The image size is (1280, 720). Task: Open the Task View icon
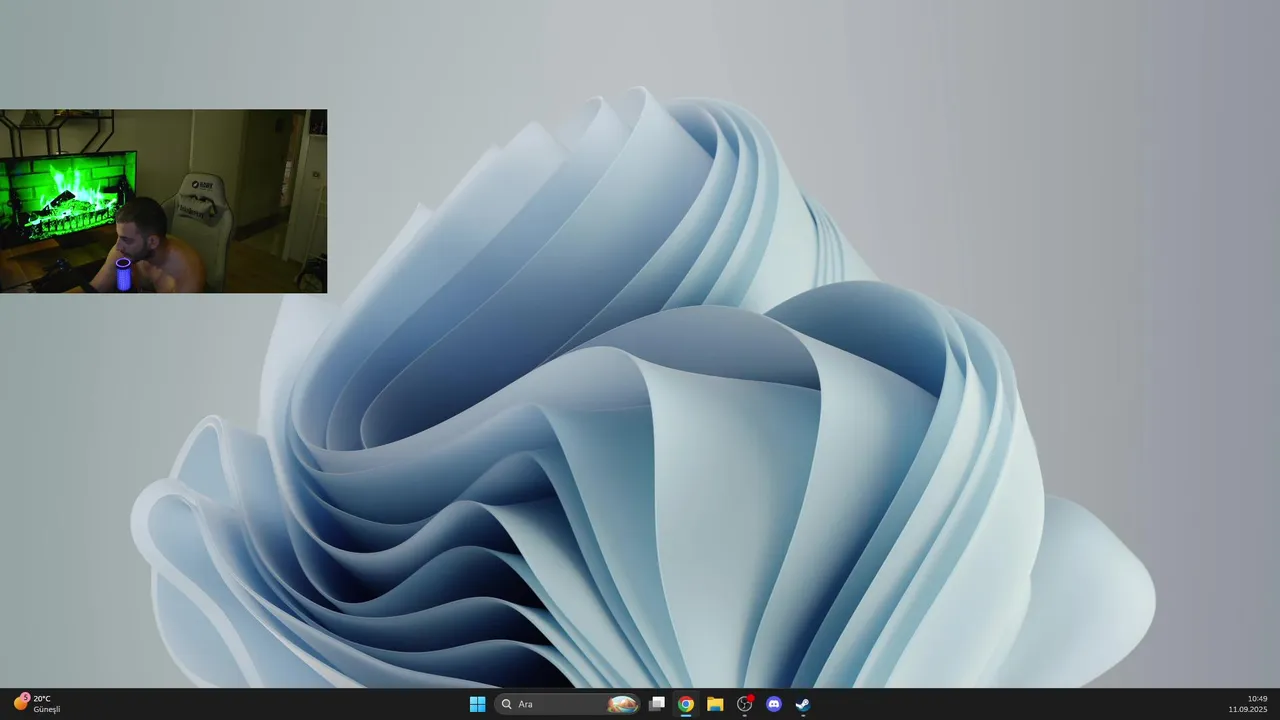pyautogui.click(x=656, y=704)
